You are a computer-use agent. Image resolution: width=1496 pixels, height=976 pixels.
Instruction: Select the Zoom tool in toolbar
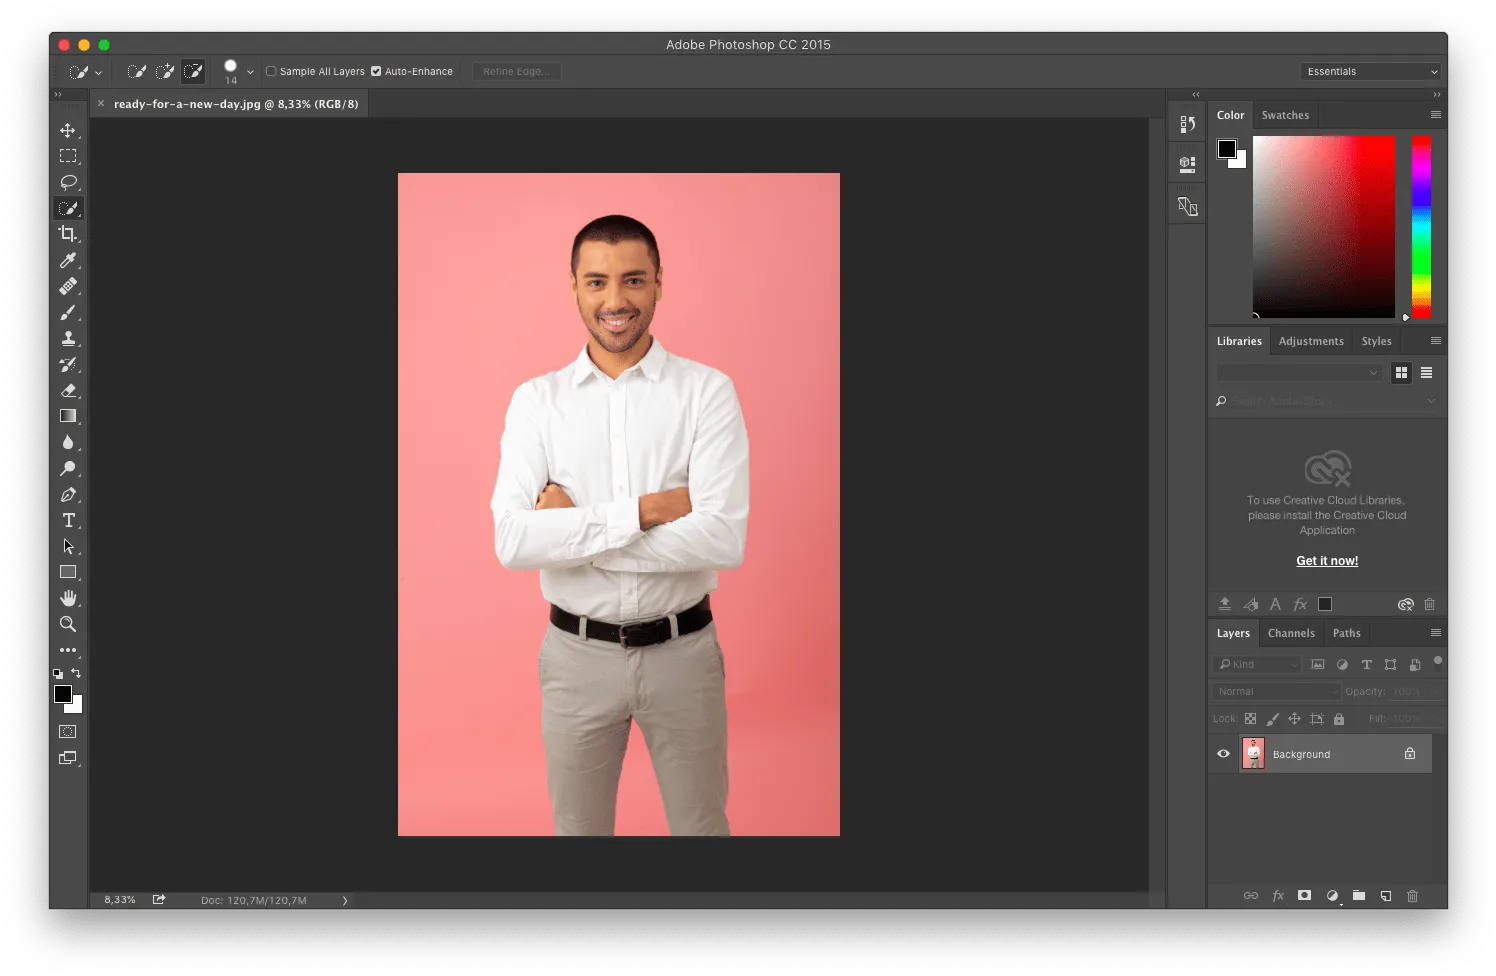(x=68, y=624)
